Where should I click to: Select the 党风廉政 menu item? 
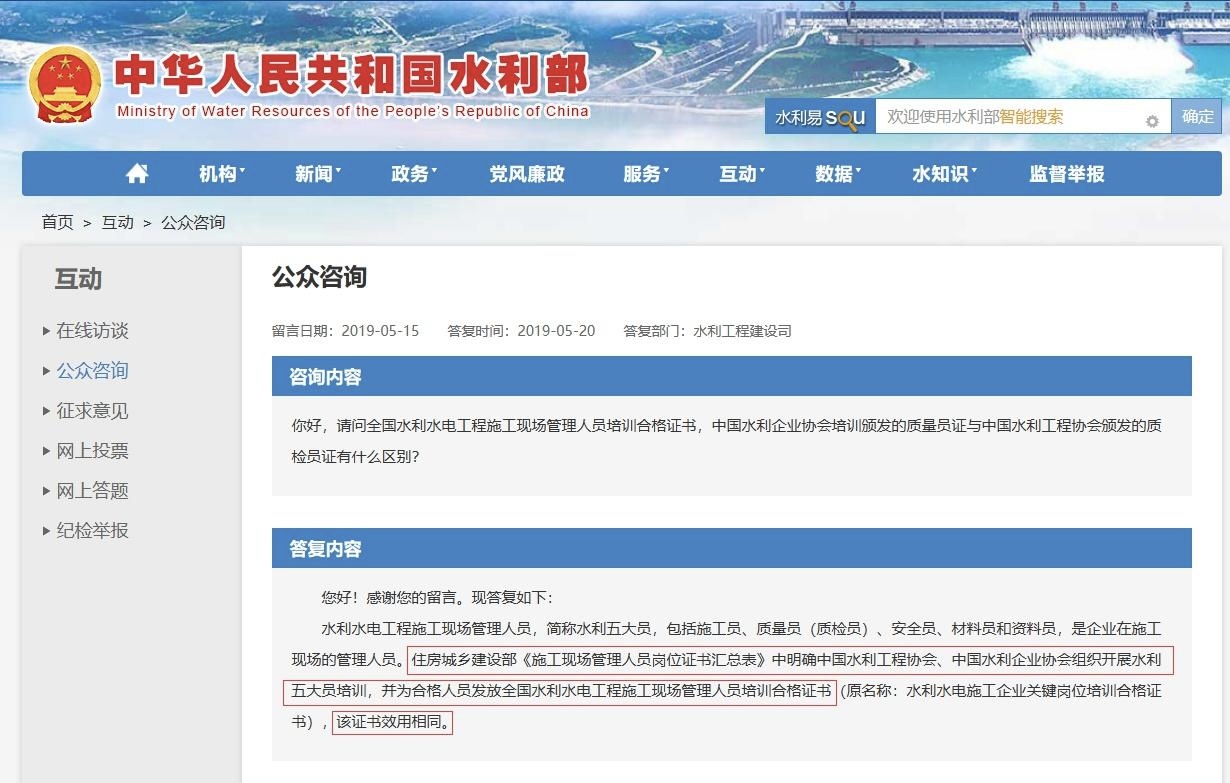tap(527, 173)
